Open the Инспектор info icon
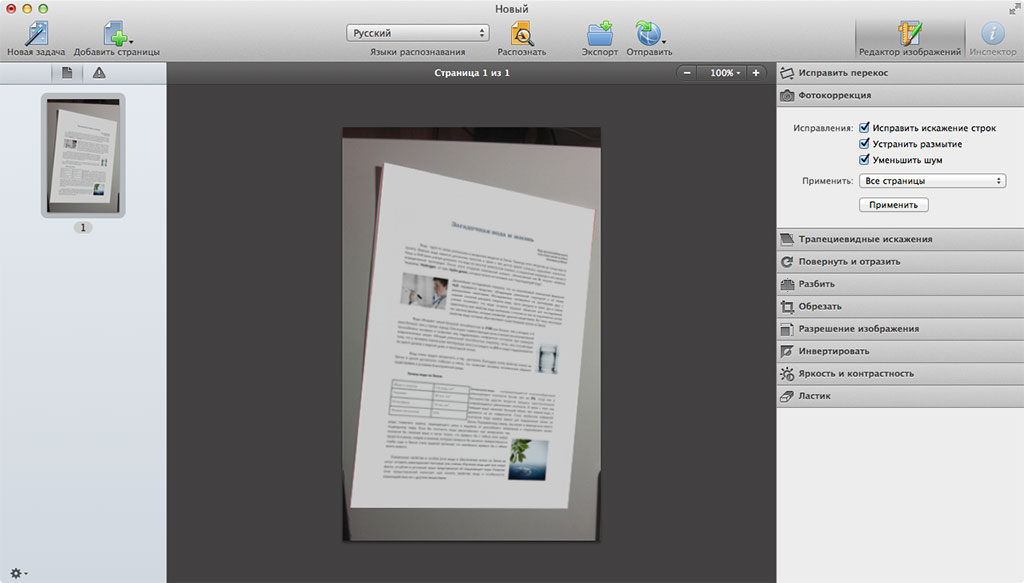The height and width of the screenshot is (583, 1024). pos(992,33)
